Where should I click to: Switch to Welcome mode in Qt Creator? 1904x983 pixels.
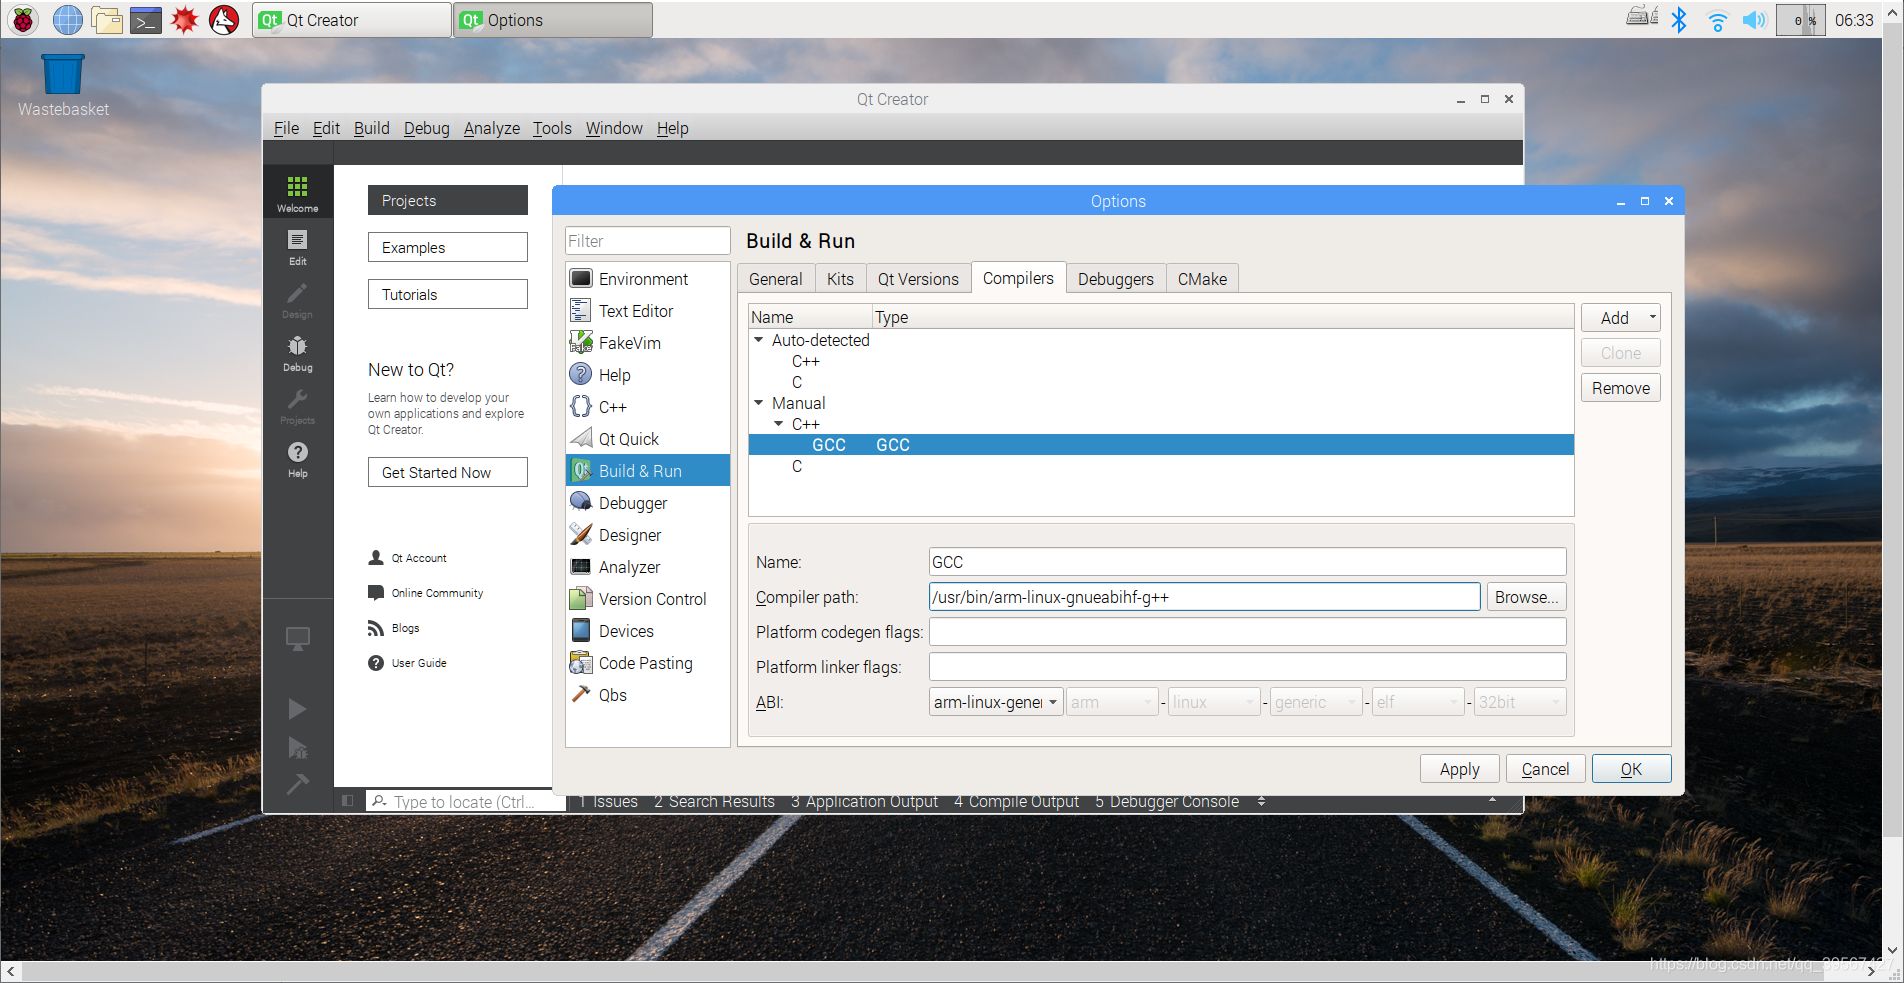click(x=297, y=194)
